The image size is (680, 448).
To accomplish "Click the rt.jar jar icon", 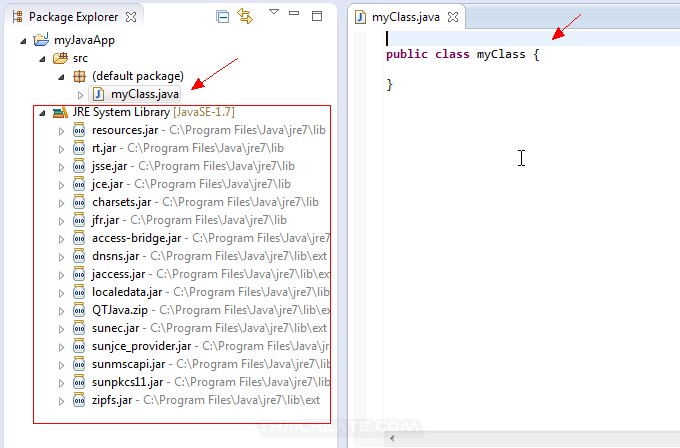I will (79, 148).
